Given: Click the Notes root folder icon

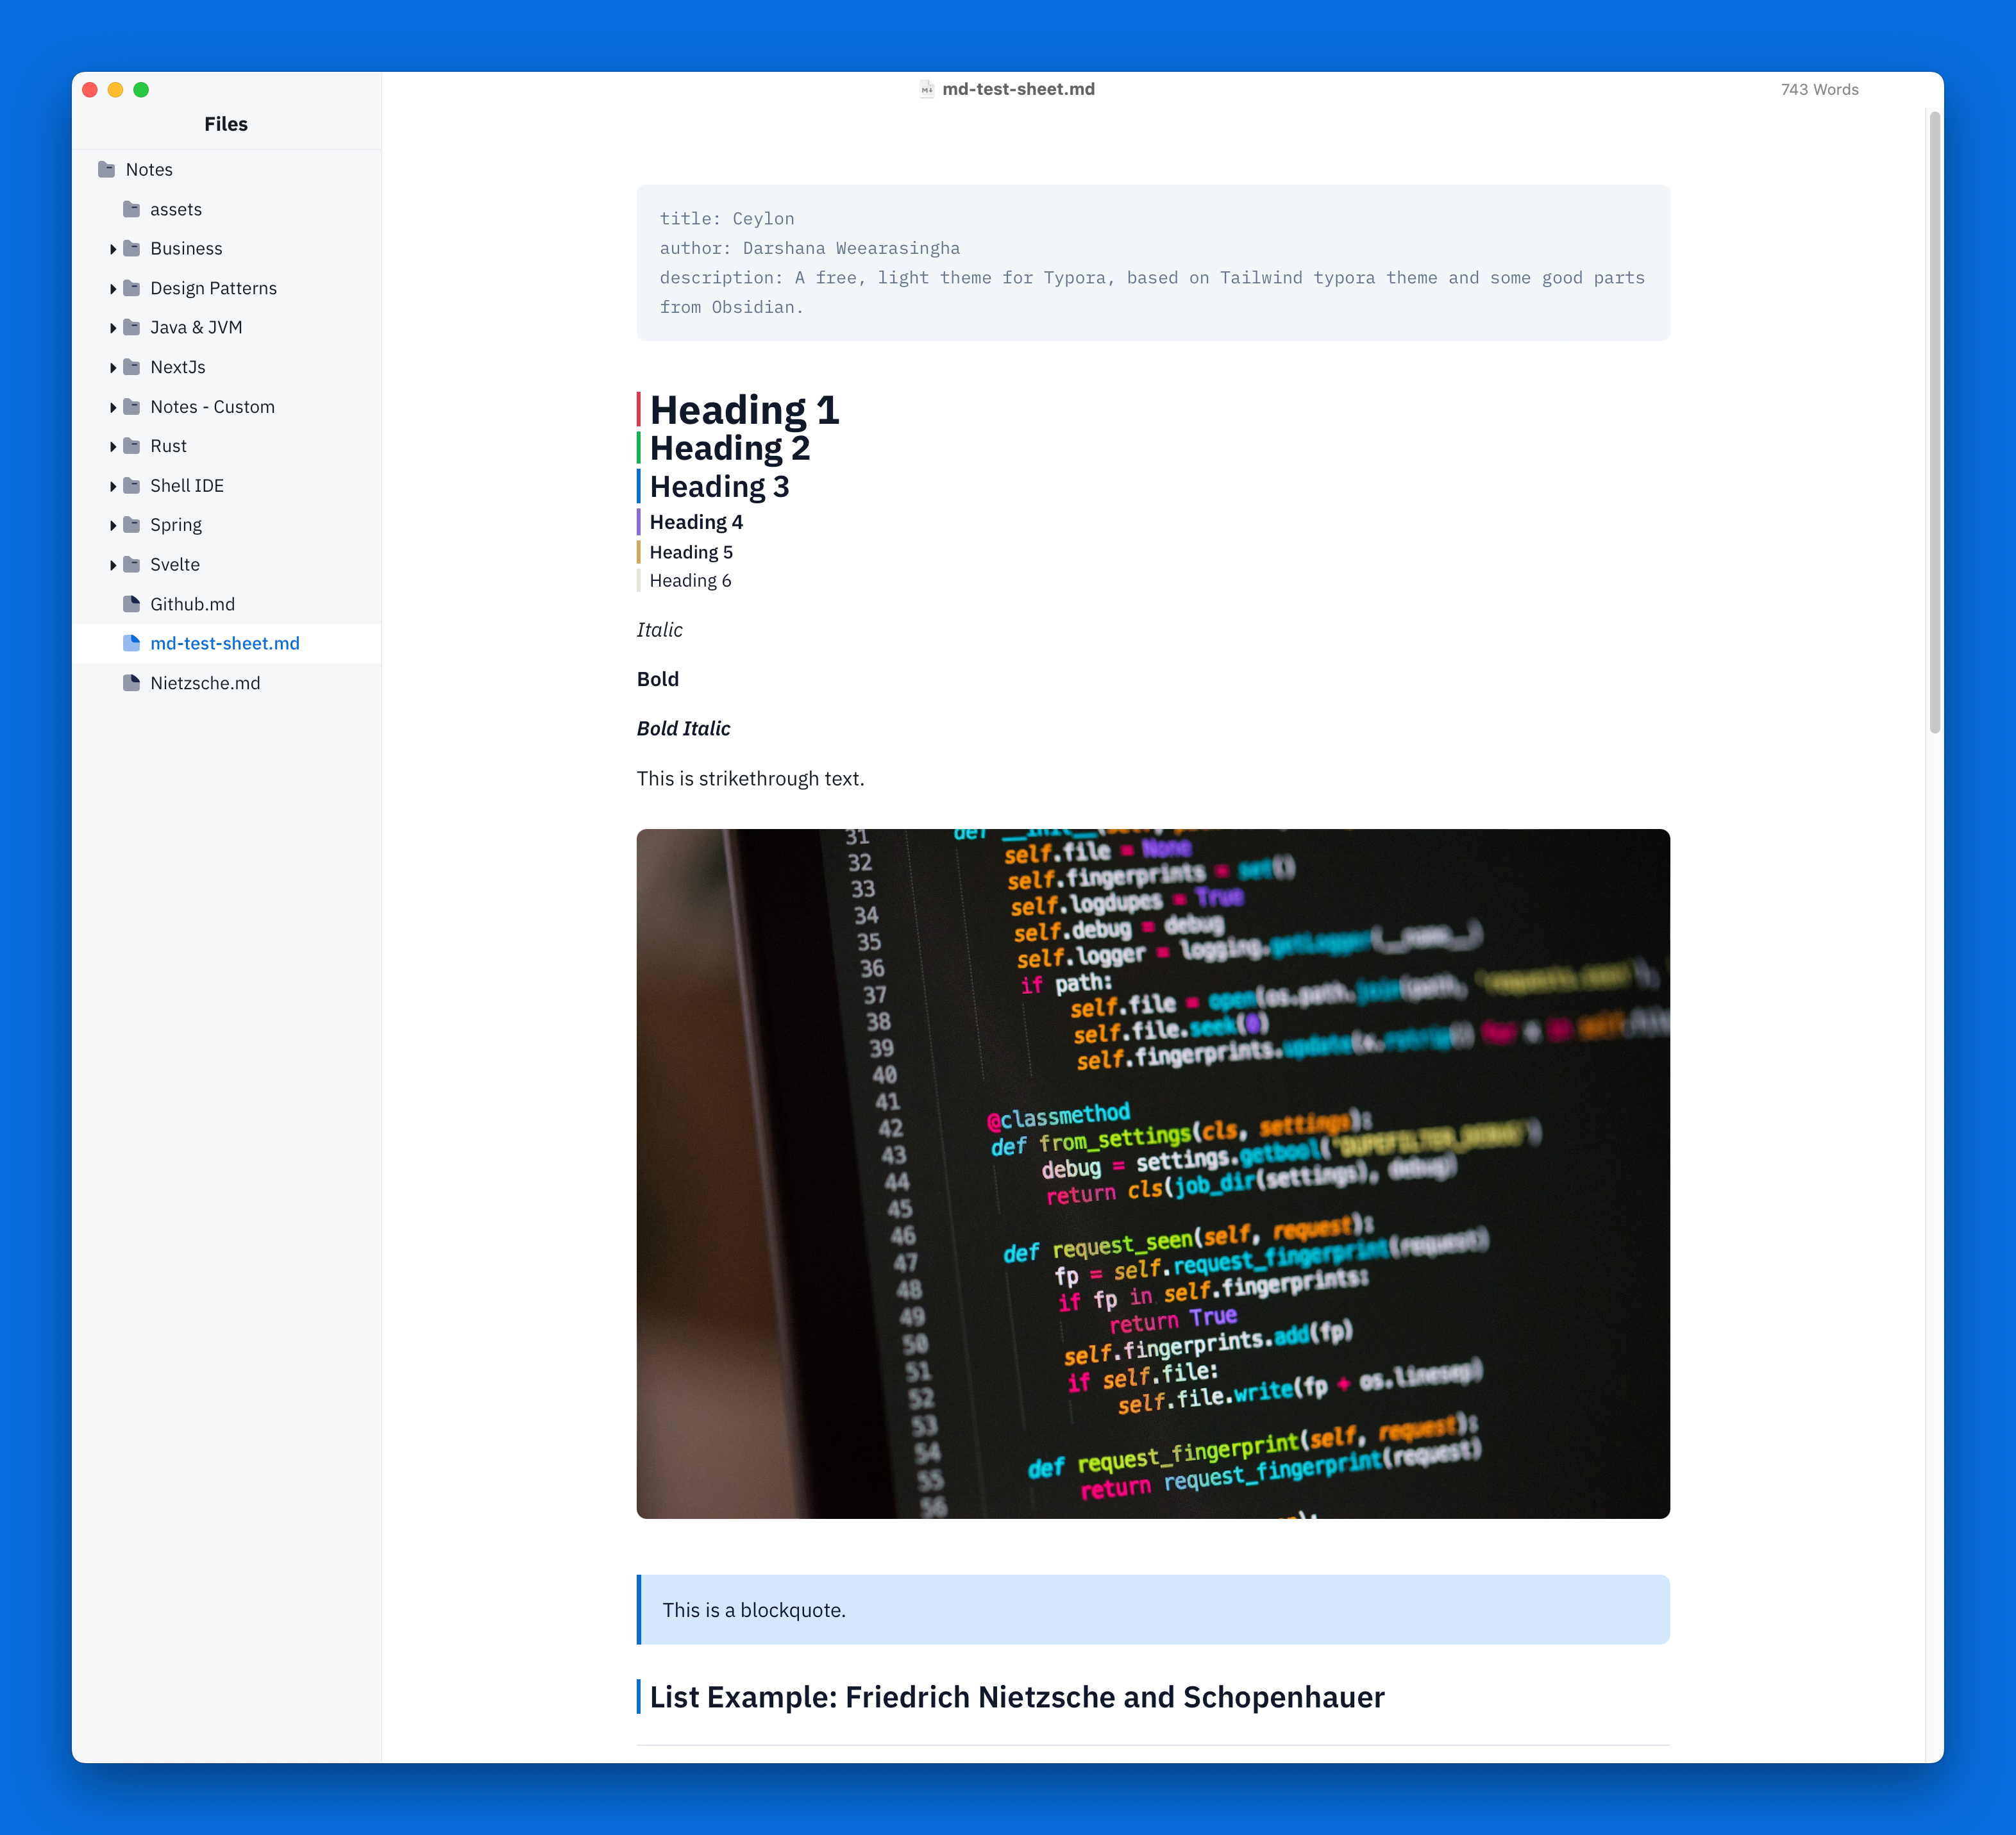Looking at the screenshot, I should [107, 169].
